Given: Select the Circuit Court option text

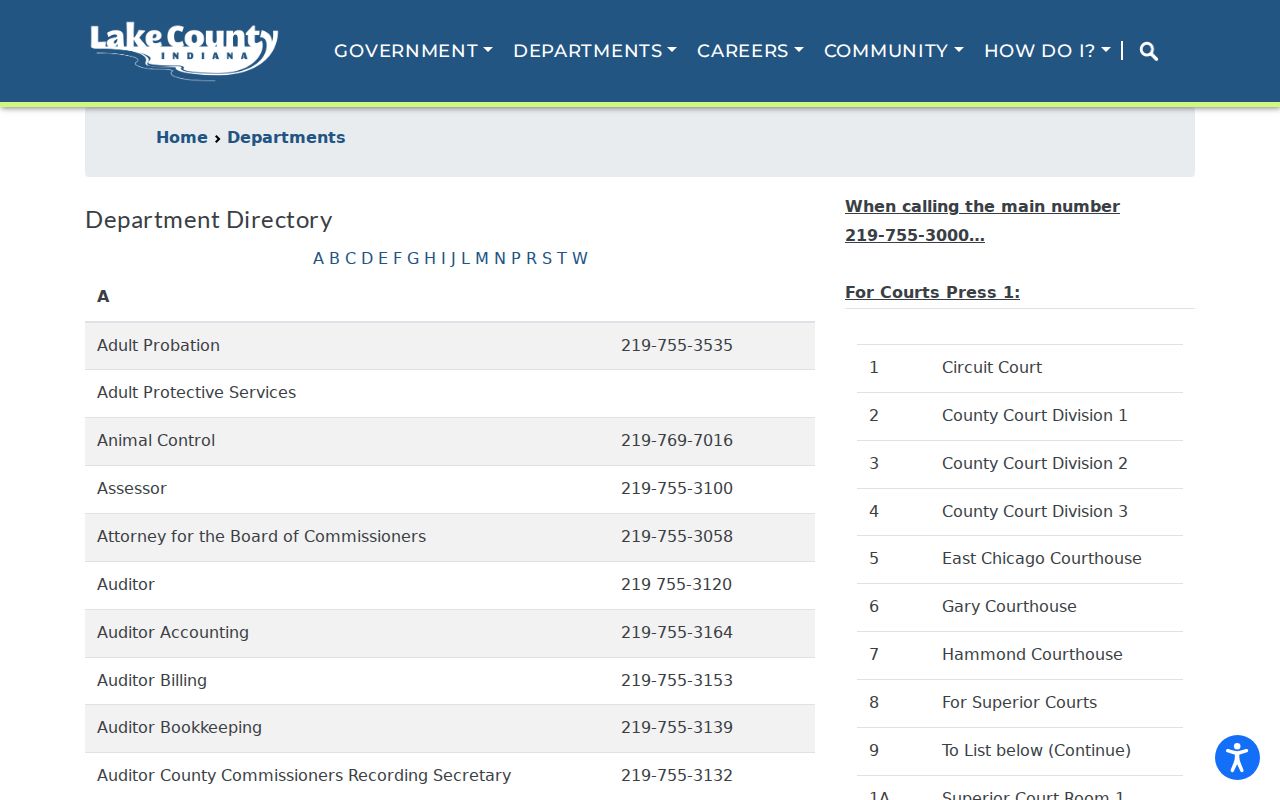Looking at the screenshot, I should point(992,368).
